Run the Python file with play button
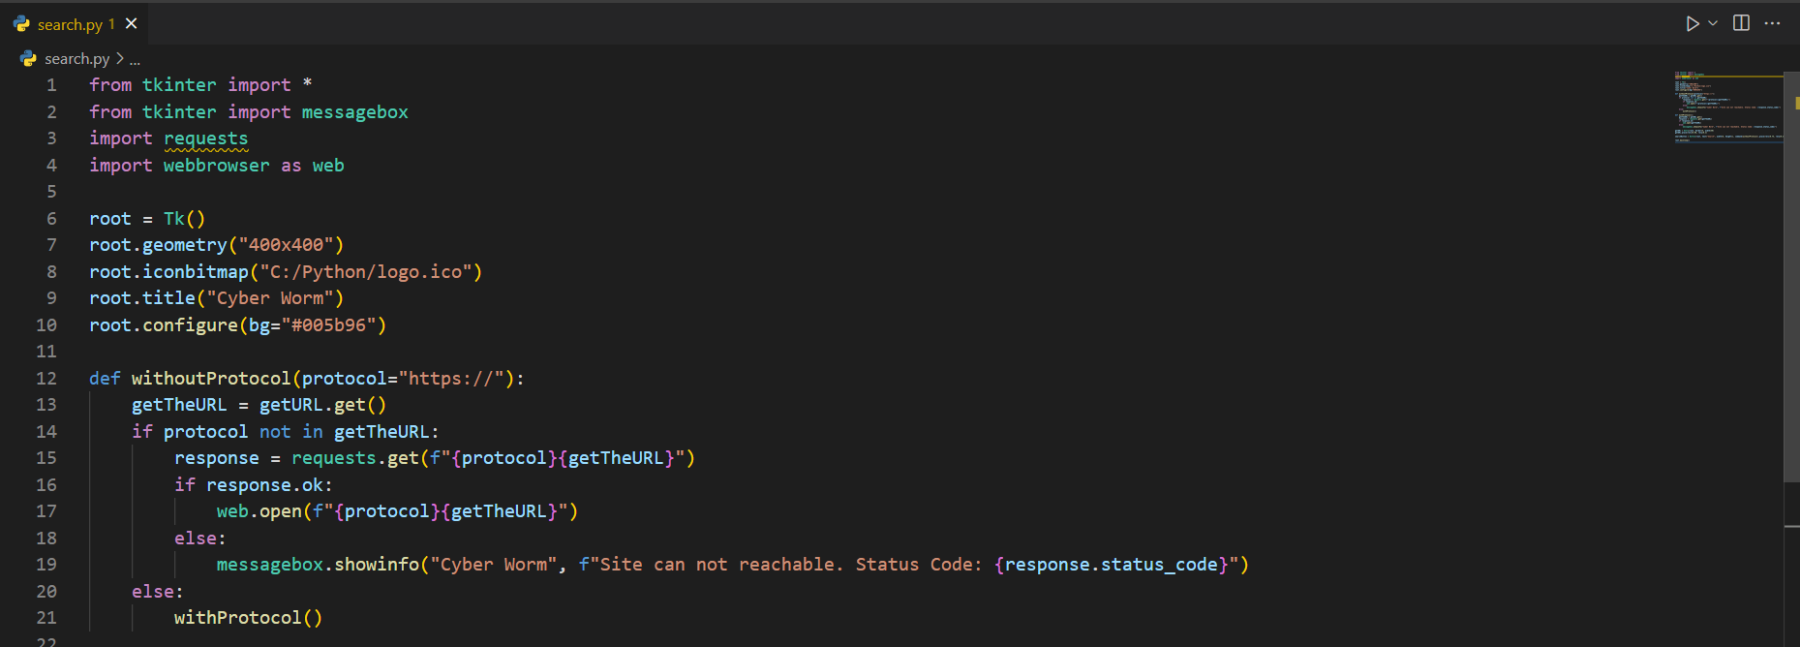 click(x=1691, y=24)
